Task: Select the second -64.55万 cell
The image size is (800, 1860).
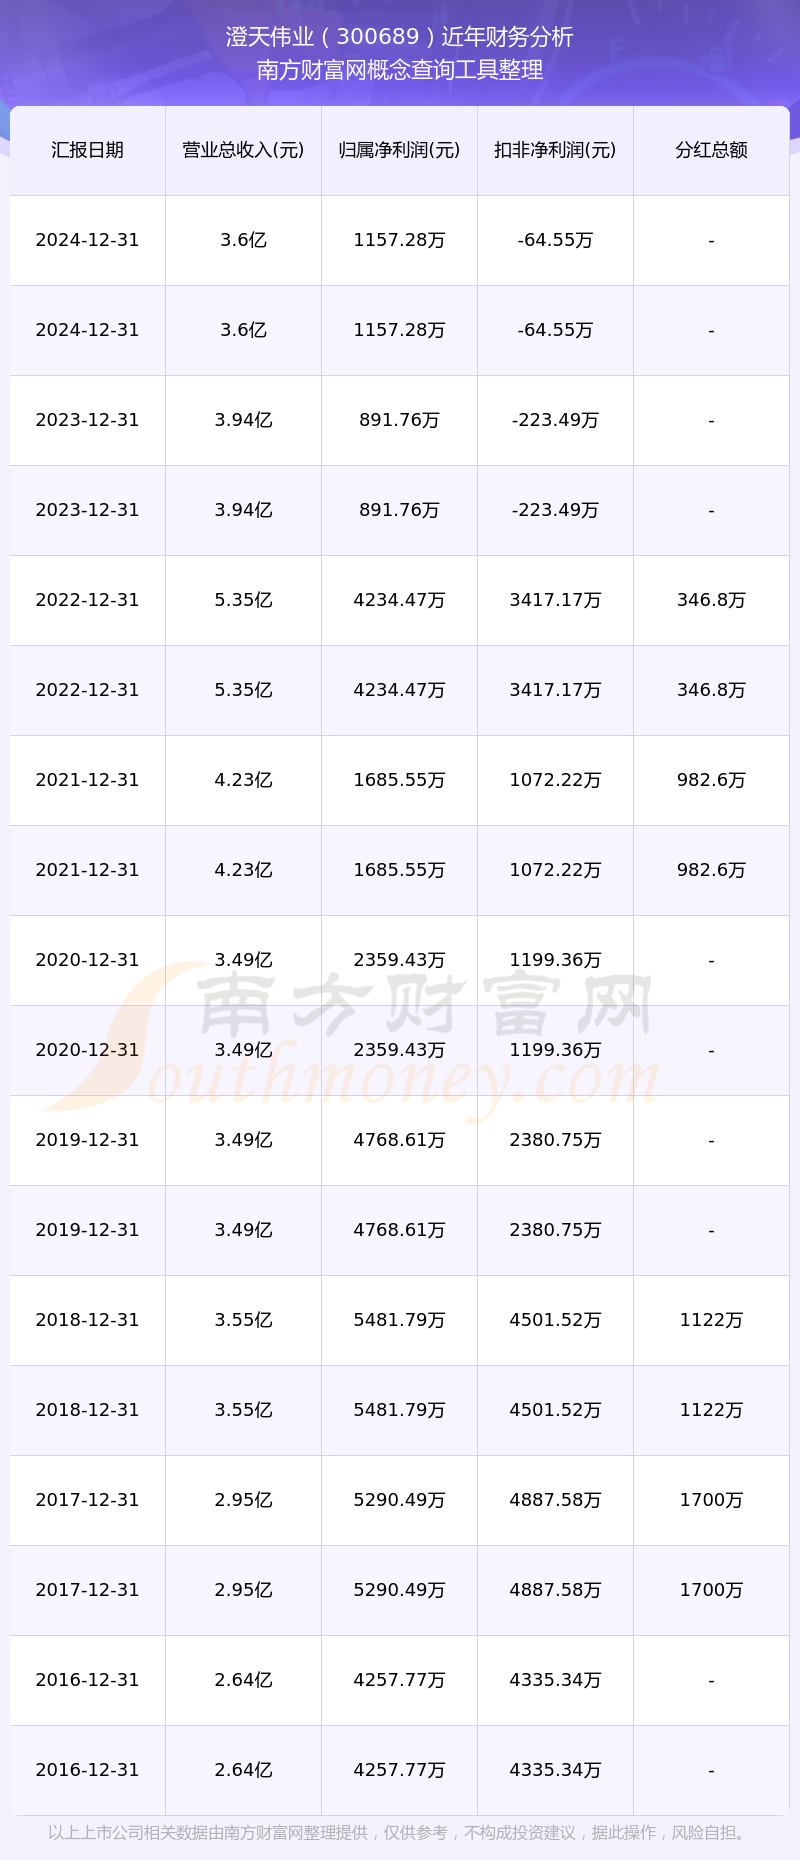Action: tap(555, 330)
